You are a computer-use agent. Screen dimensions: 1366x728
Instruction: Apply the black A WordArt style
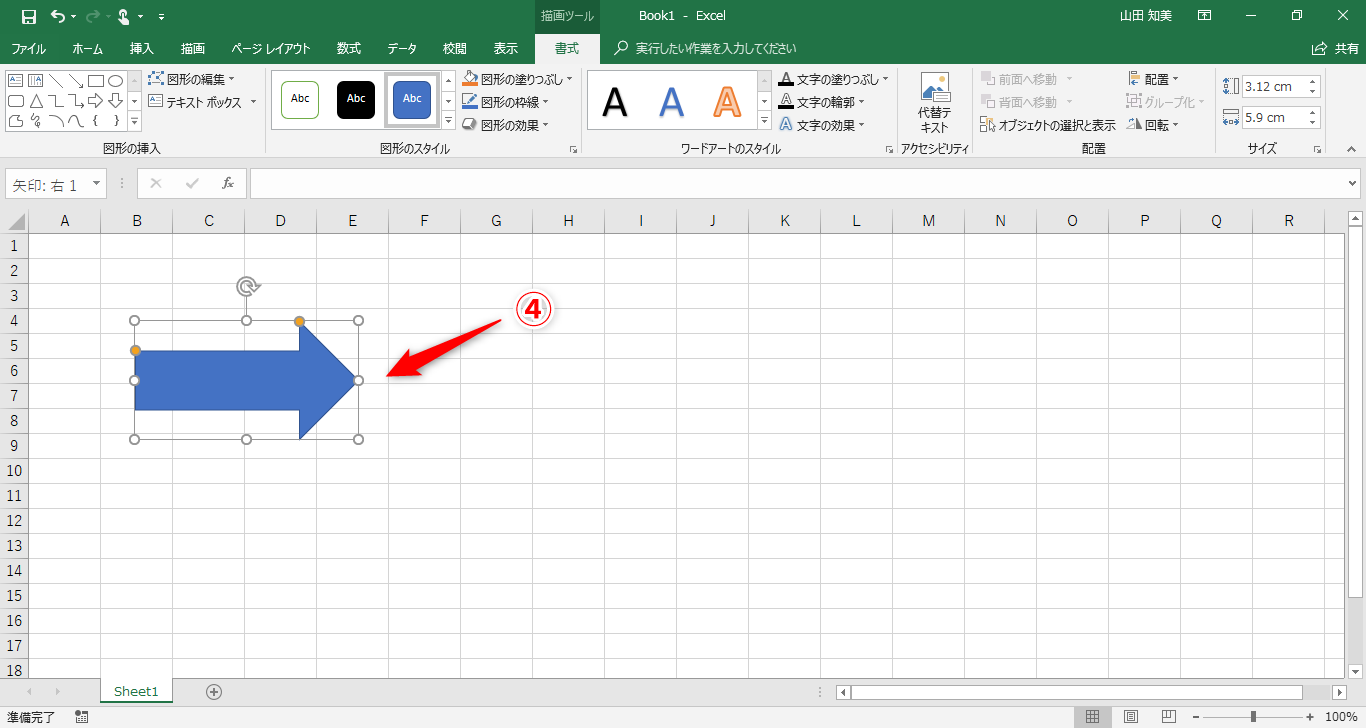pos(615,101)
